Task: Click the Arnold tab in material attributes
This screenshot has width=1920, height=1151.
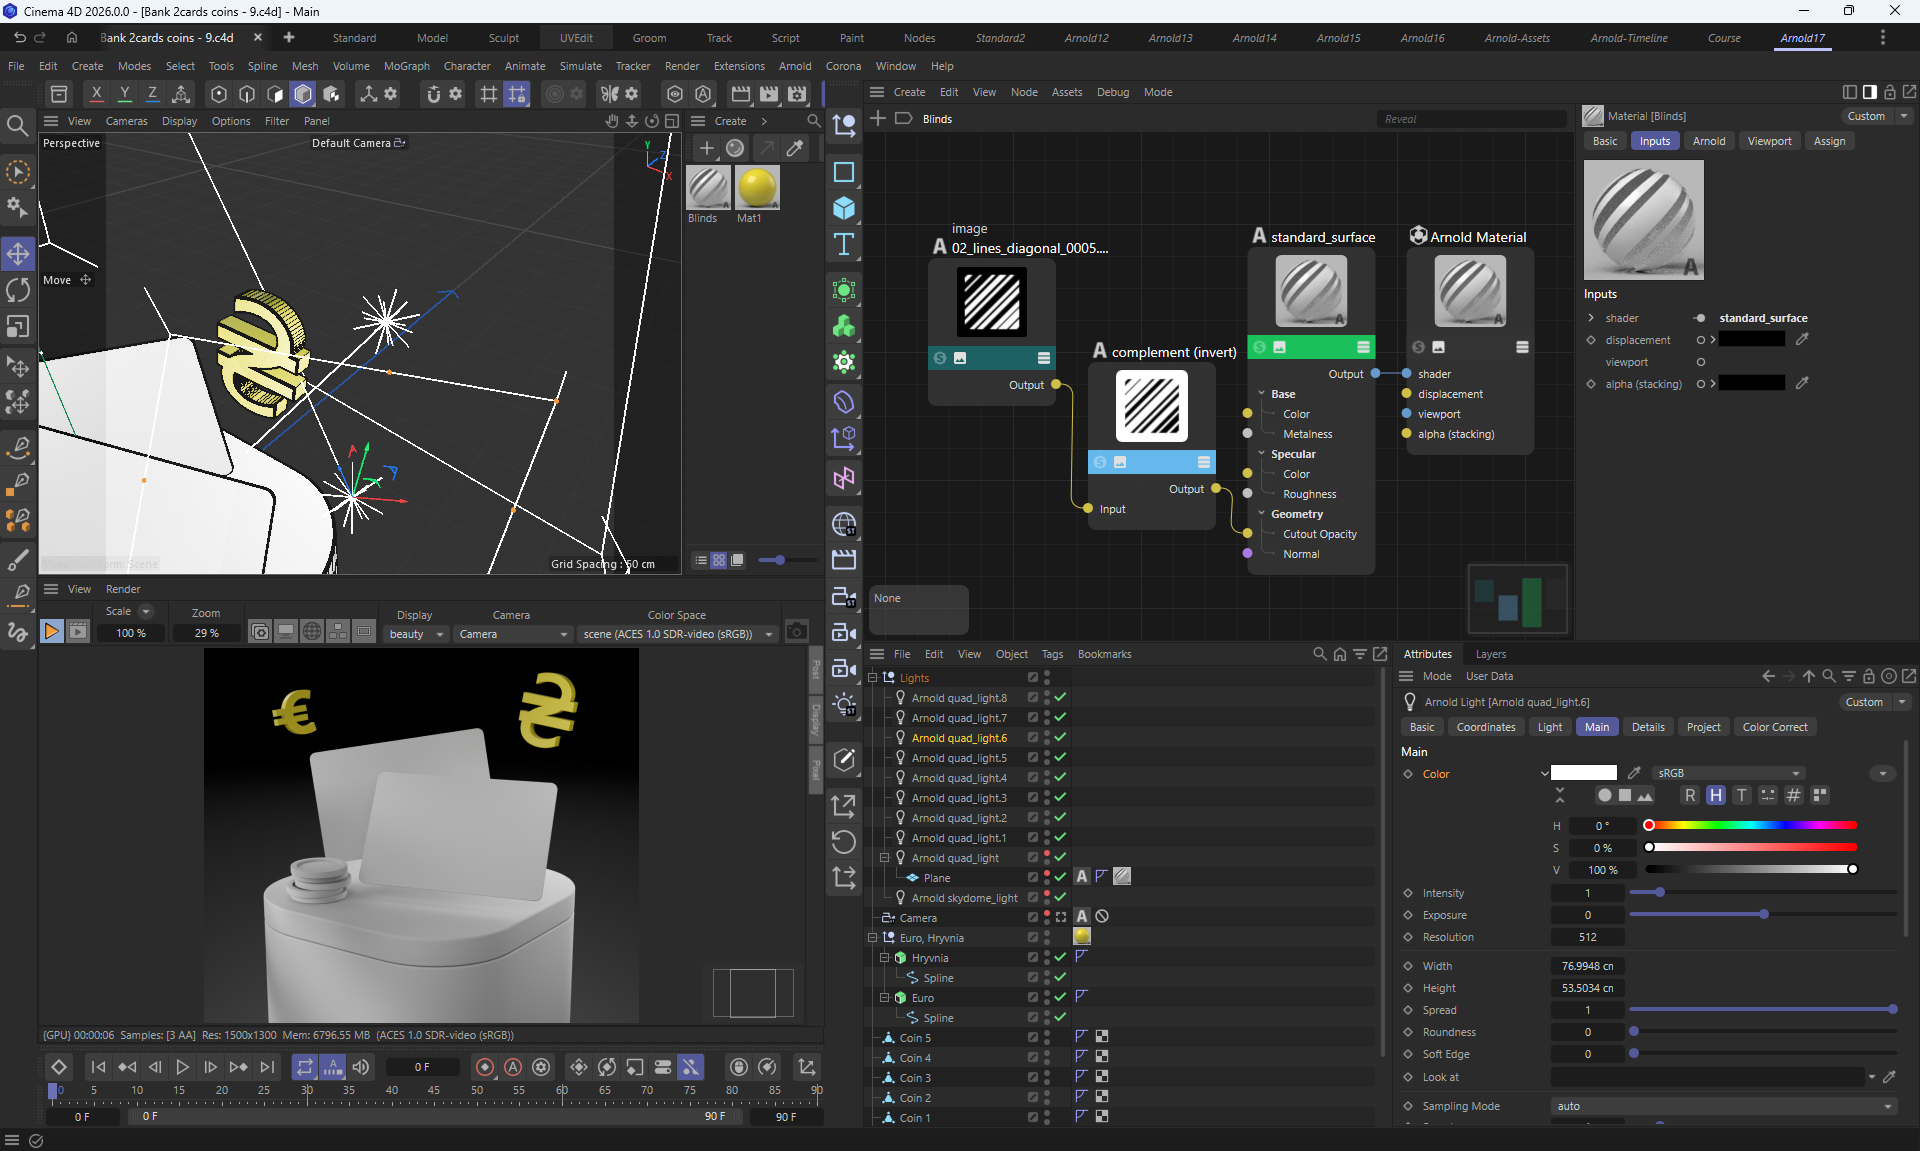Action: (x=1708, y=141)
